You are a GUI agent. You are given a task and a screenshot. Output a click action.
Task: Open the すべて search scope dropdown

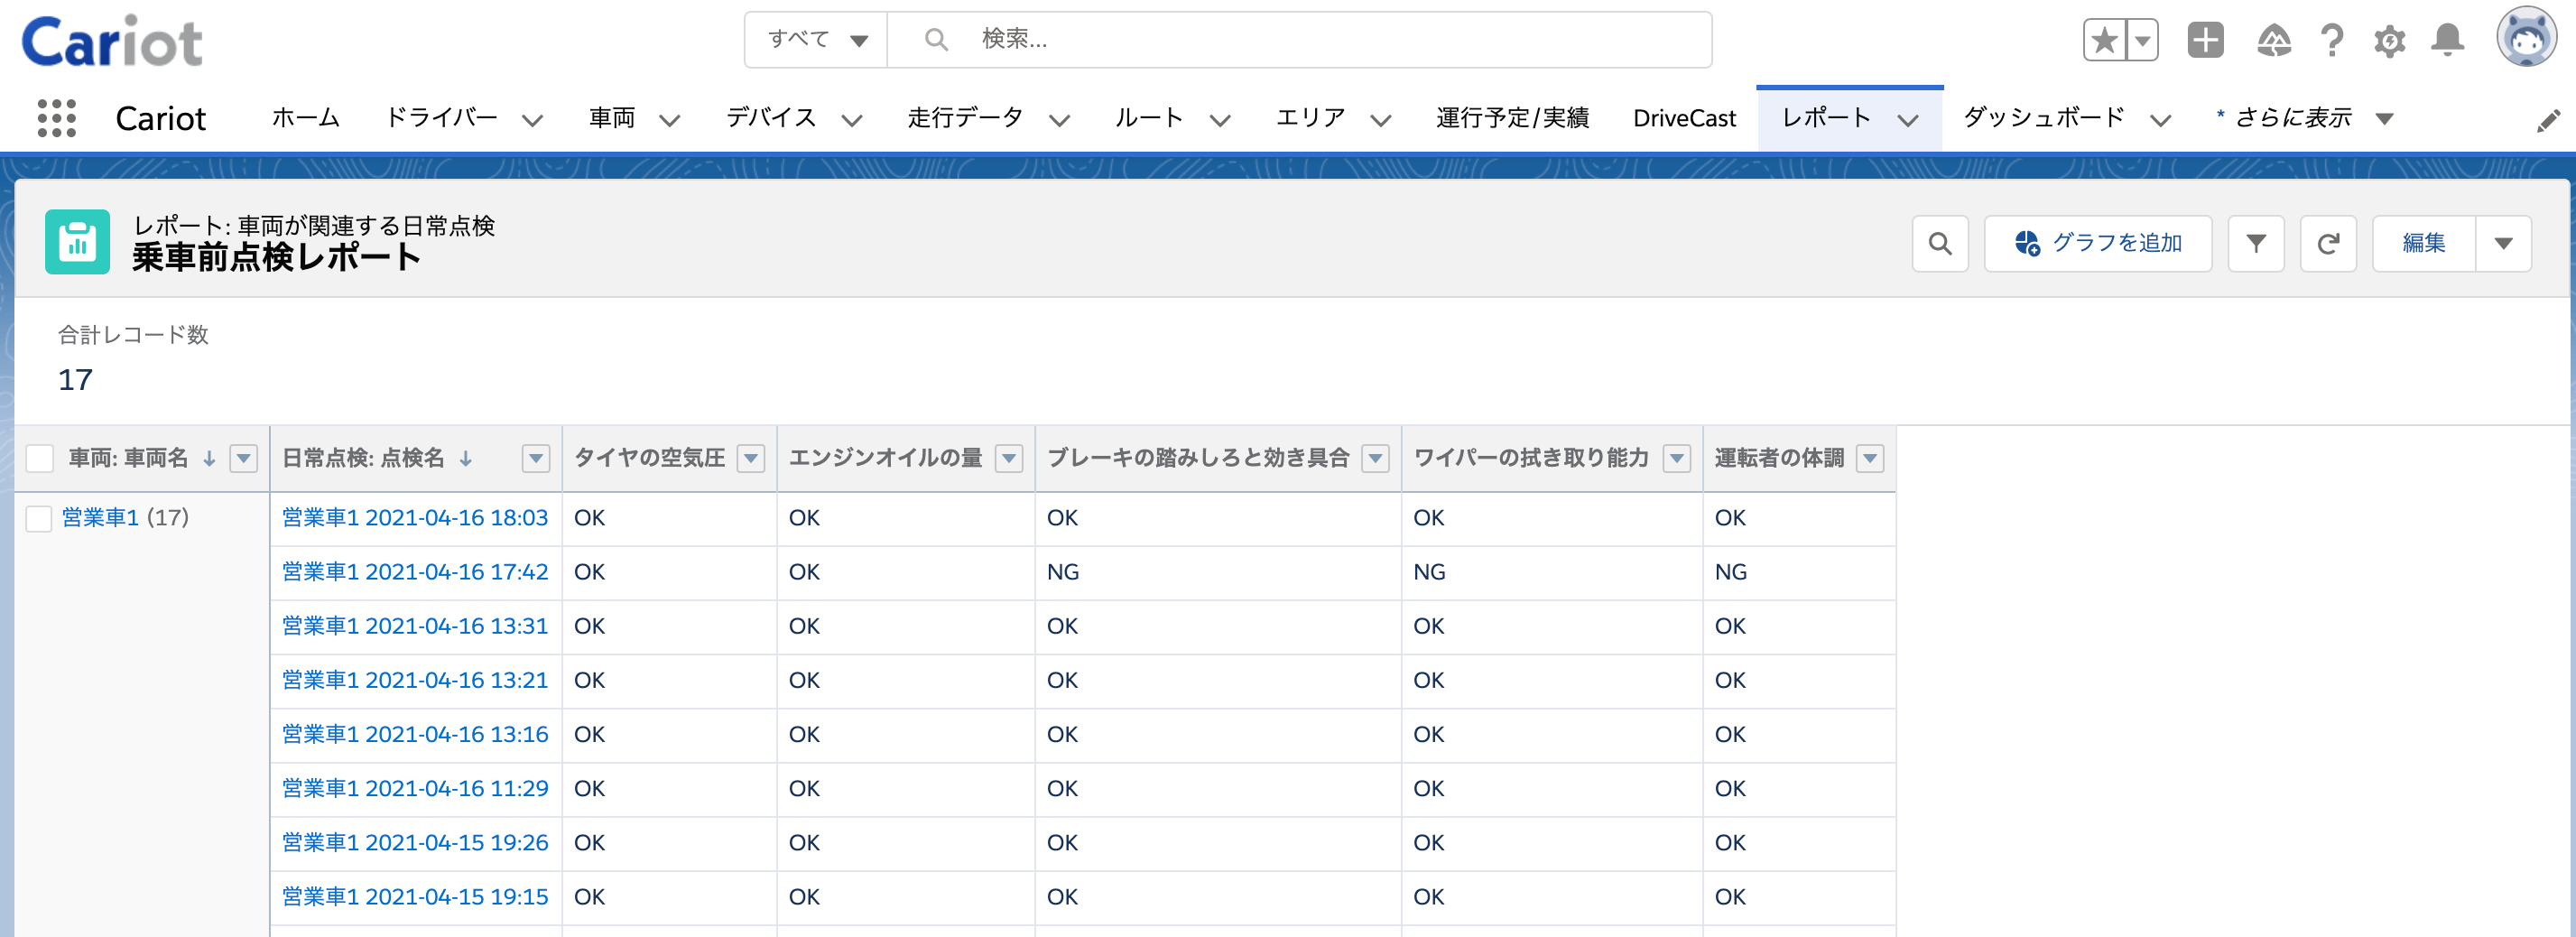(x=816, y=39)
